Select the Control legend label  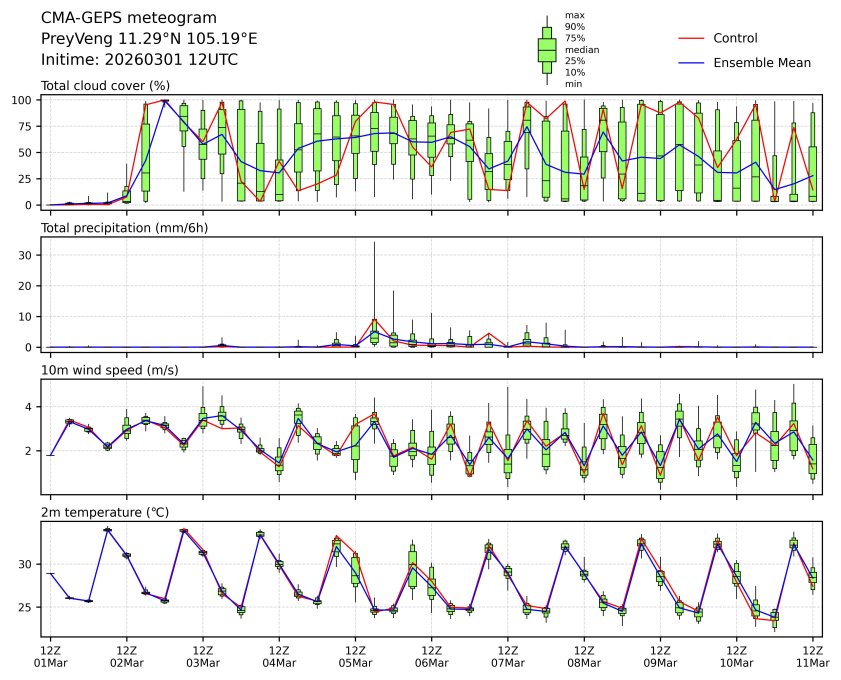click(735, 38)
